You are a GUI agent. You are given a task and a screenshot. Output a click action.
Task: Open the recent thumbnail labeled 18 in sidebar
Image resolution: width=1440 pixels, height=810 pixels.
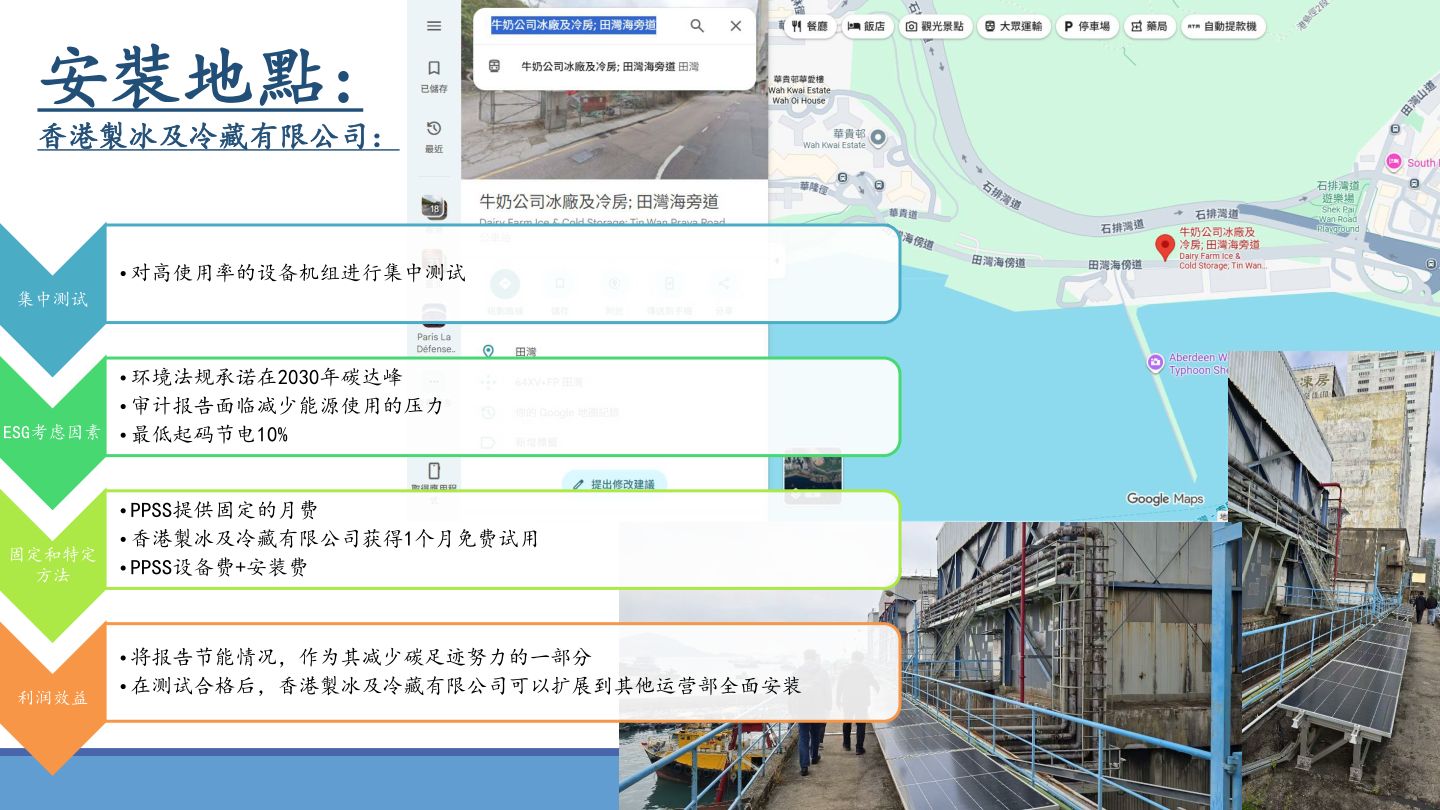tap(434, 208)
